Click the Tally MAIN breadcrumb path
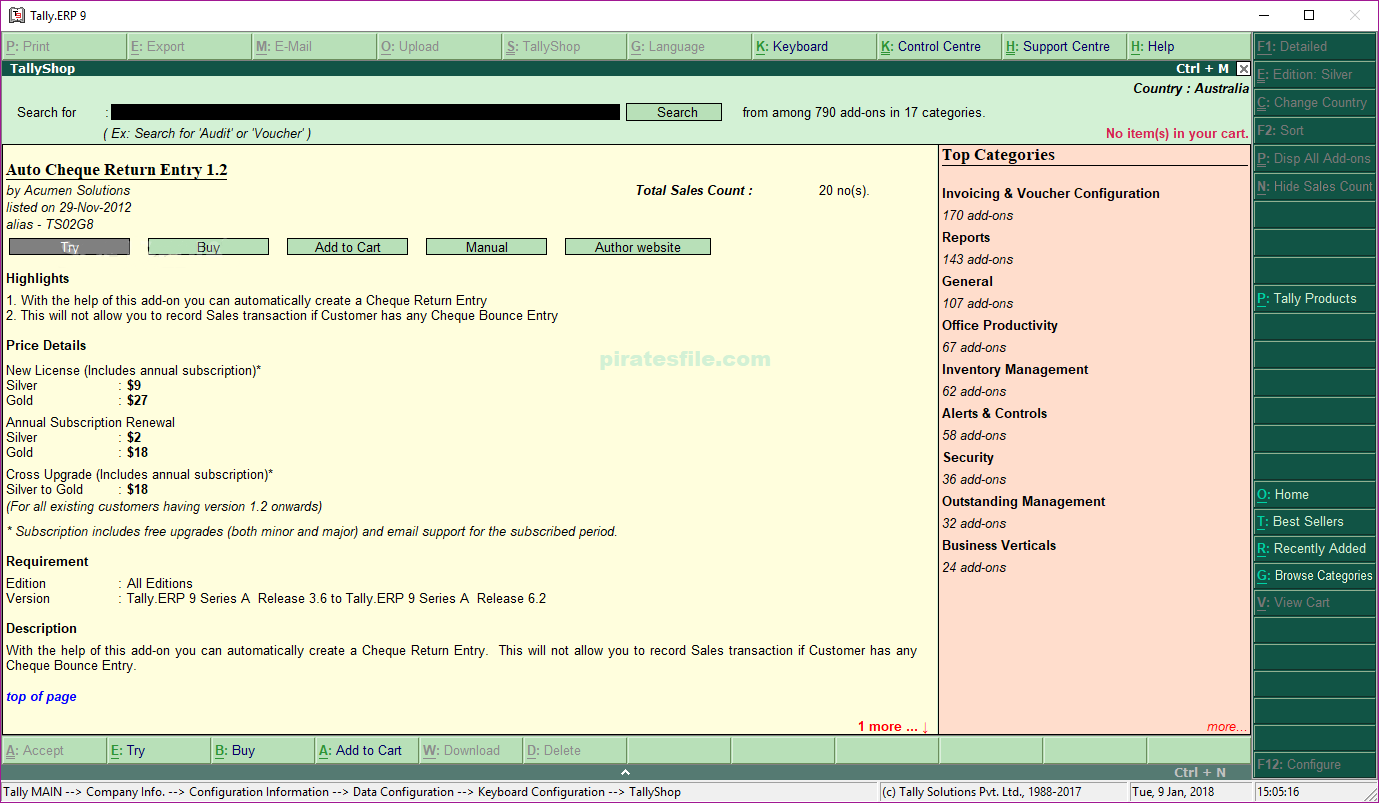1379x803 pixels. click(341, 792)
